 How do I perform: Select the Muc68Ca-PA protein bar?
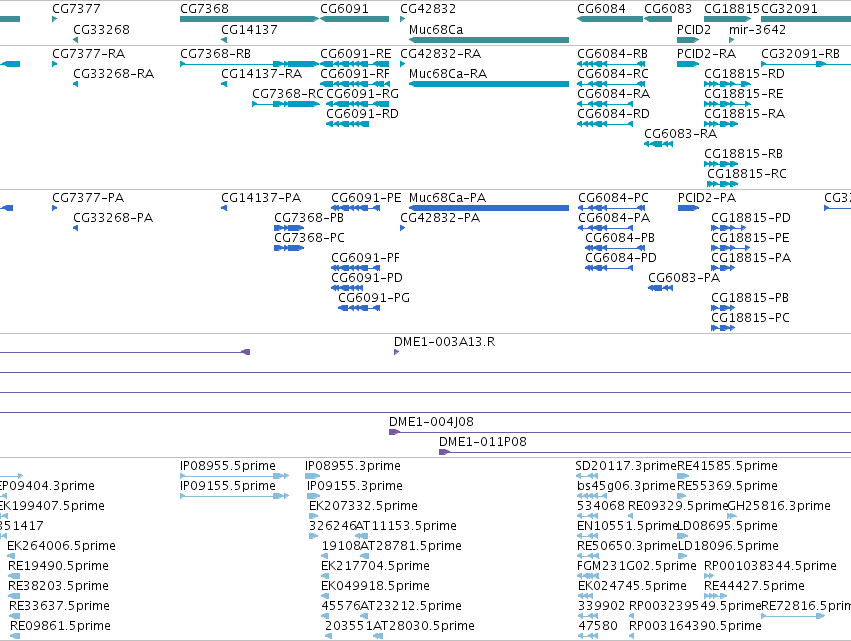point(489,208)
